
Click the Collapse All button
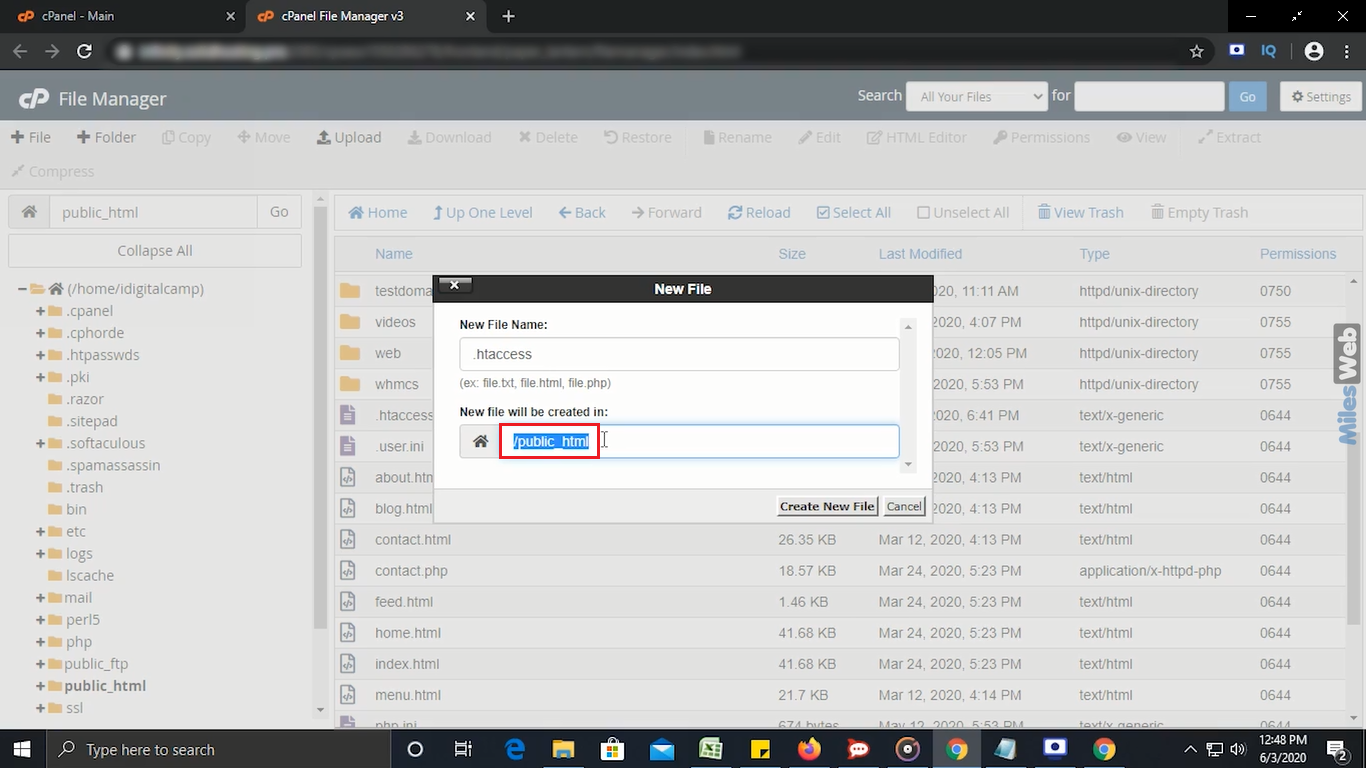click(x=155, y=251)
